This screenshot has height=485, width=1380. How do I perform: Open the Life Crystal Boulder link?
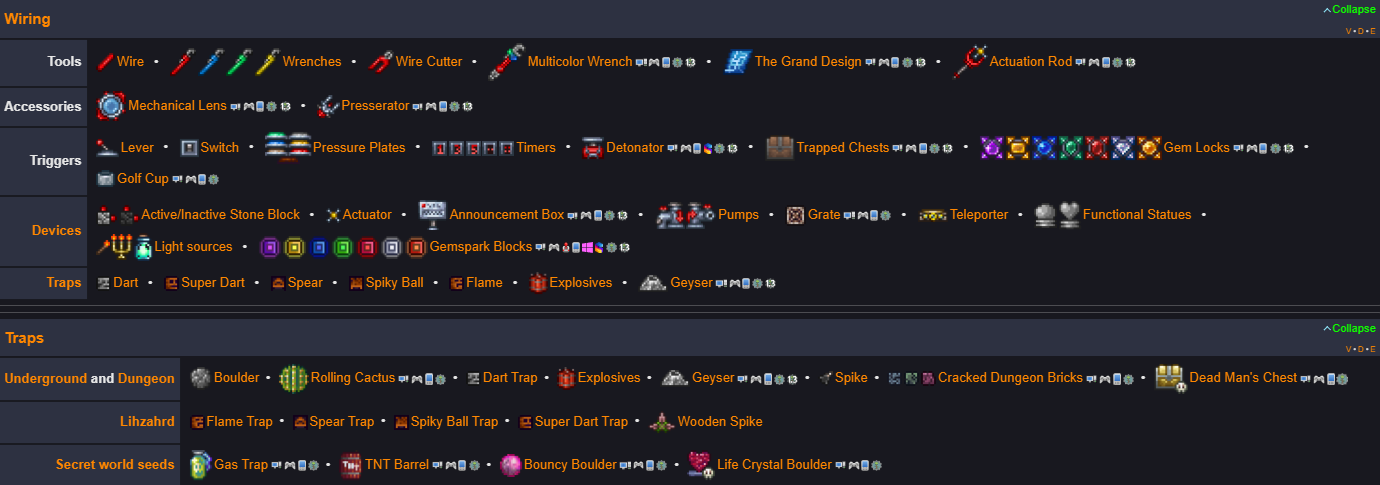774,465
